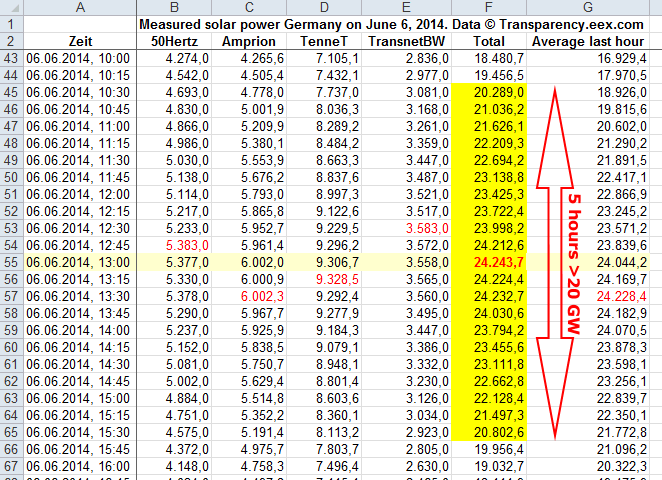
Task: Select the 'Average last hour' header cell
Action: [594, 41]
